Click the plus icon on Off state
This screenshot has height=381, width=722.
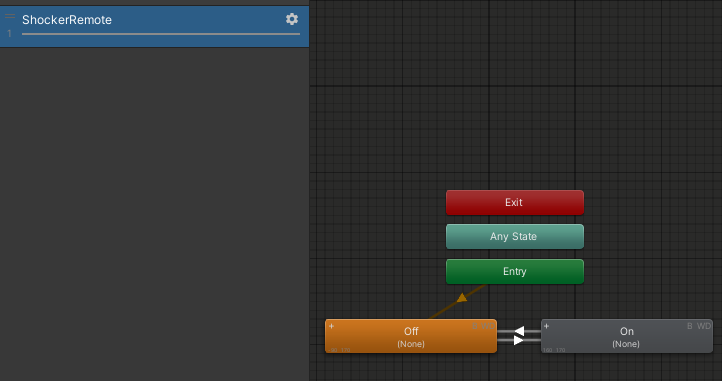[x=331, y=326]
